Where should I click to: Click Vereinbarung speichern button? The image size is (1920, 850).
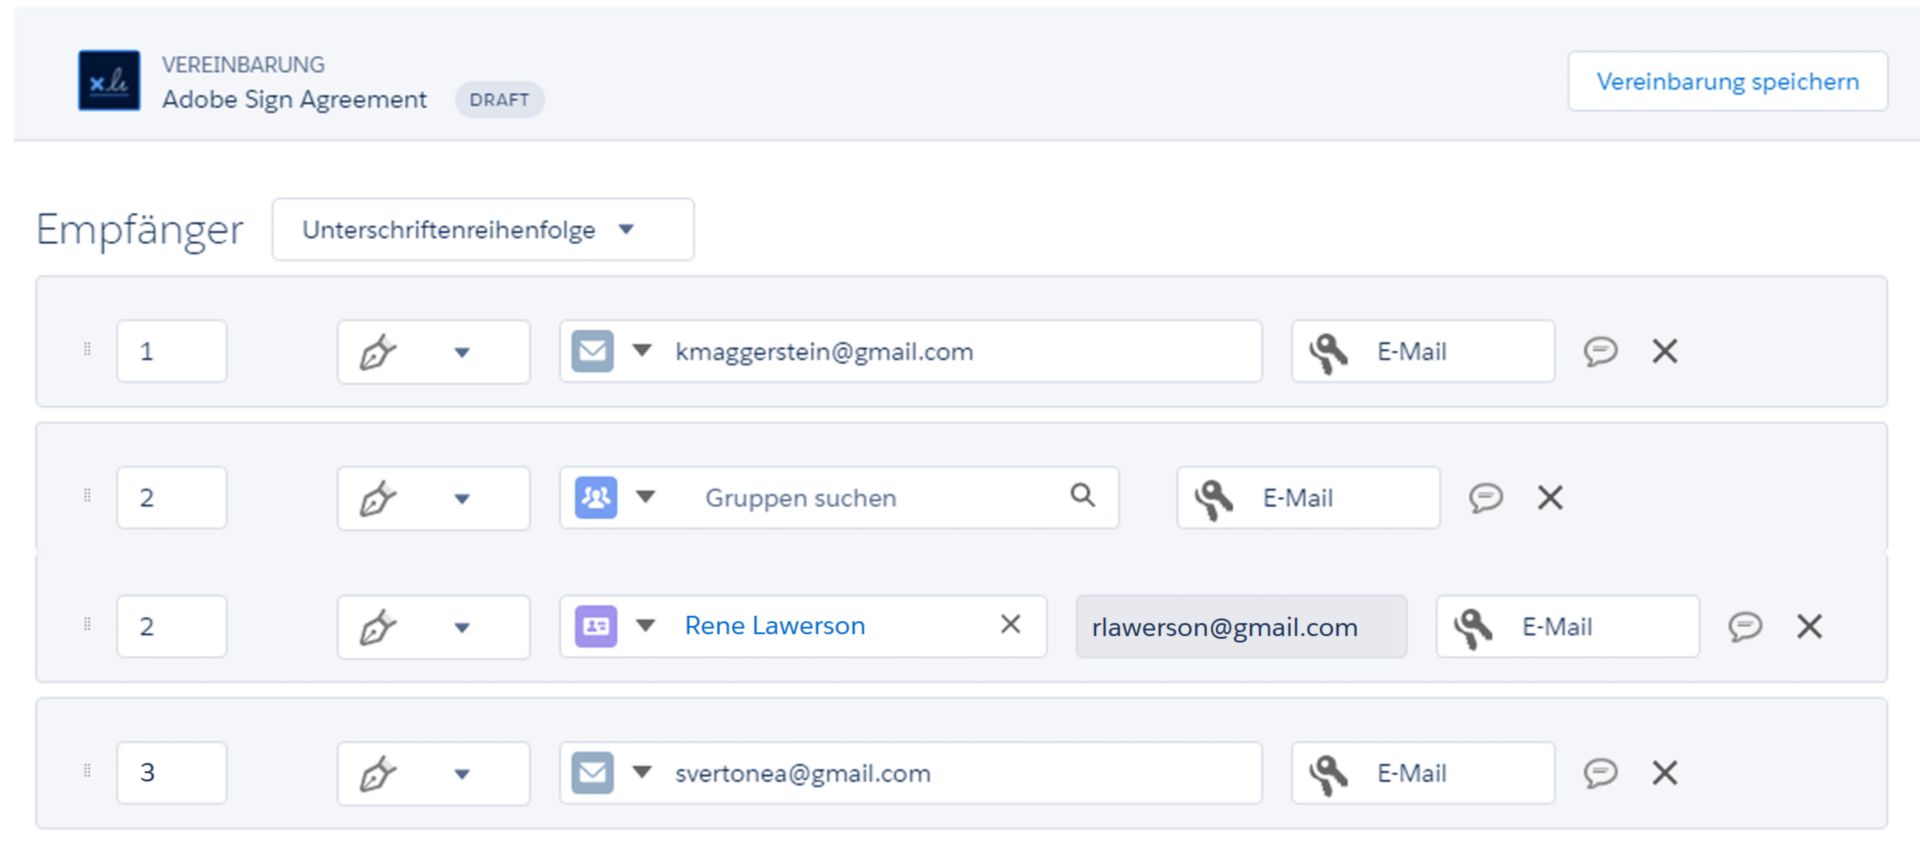(1727, 81)
